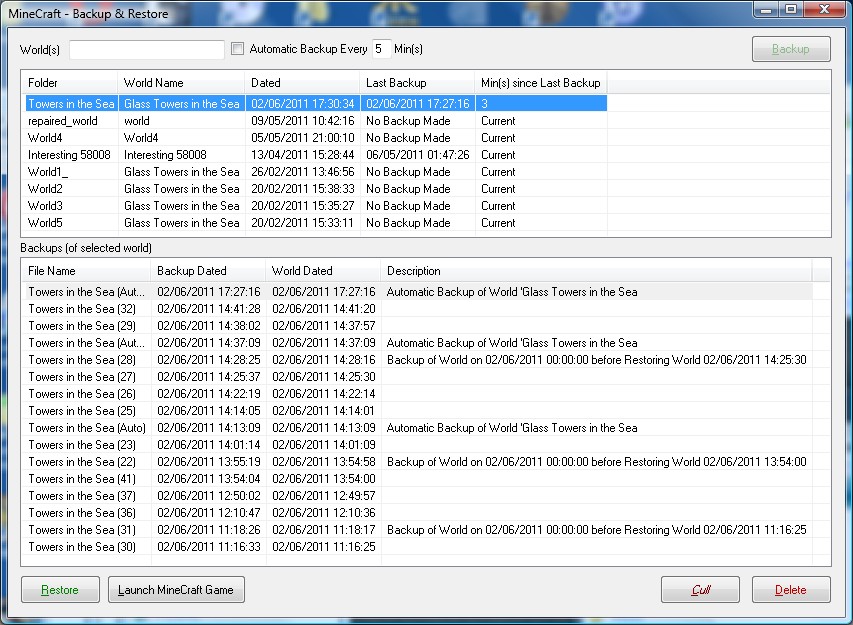Viewport: 853px width, 625px height.
Task: Launch MineCraft Game button
Action: pyautogui.click(x=176, y=590)
